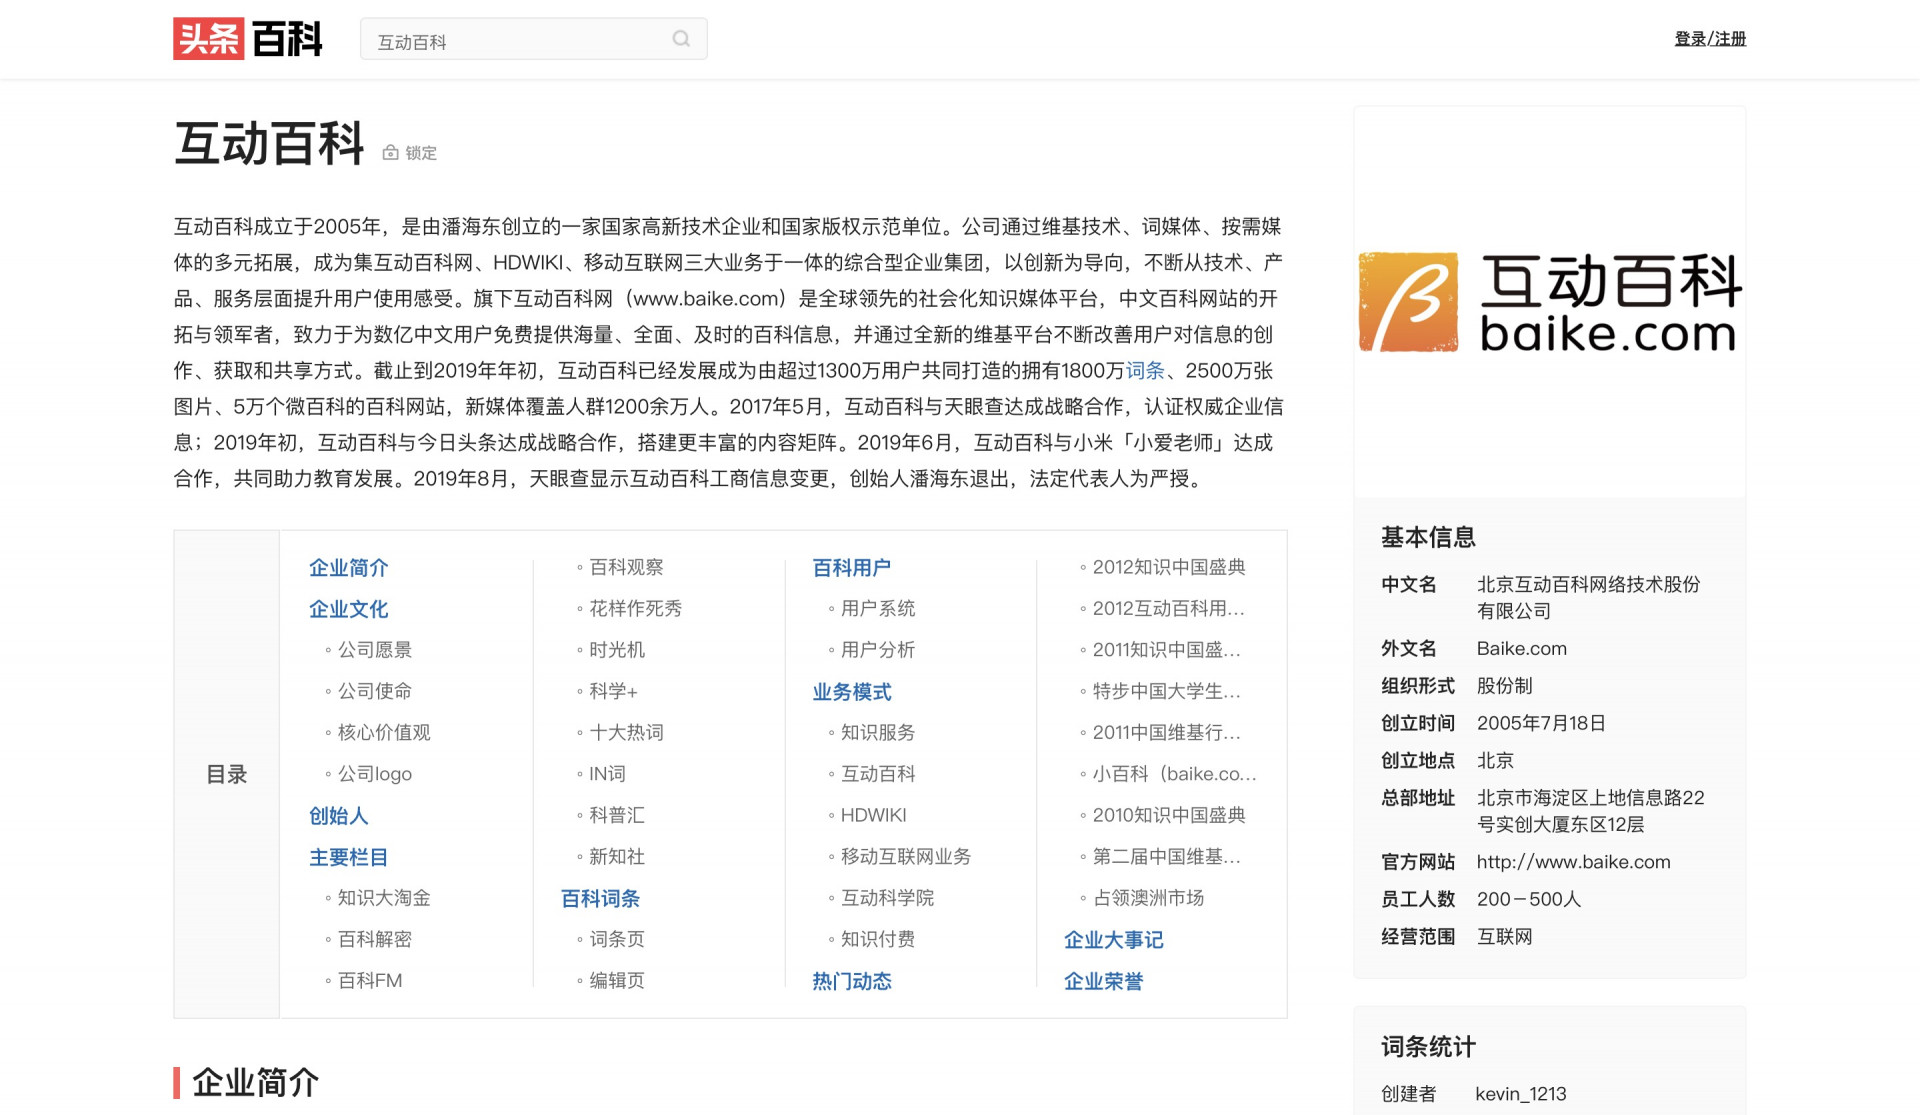1920x1115 pixels.
Task: Jump to 企业简介 in the contents
Action: (348, 568)
